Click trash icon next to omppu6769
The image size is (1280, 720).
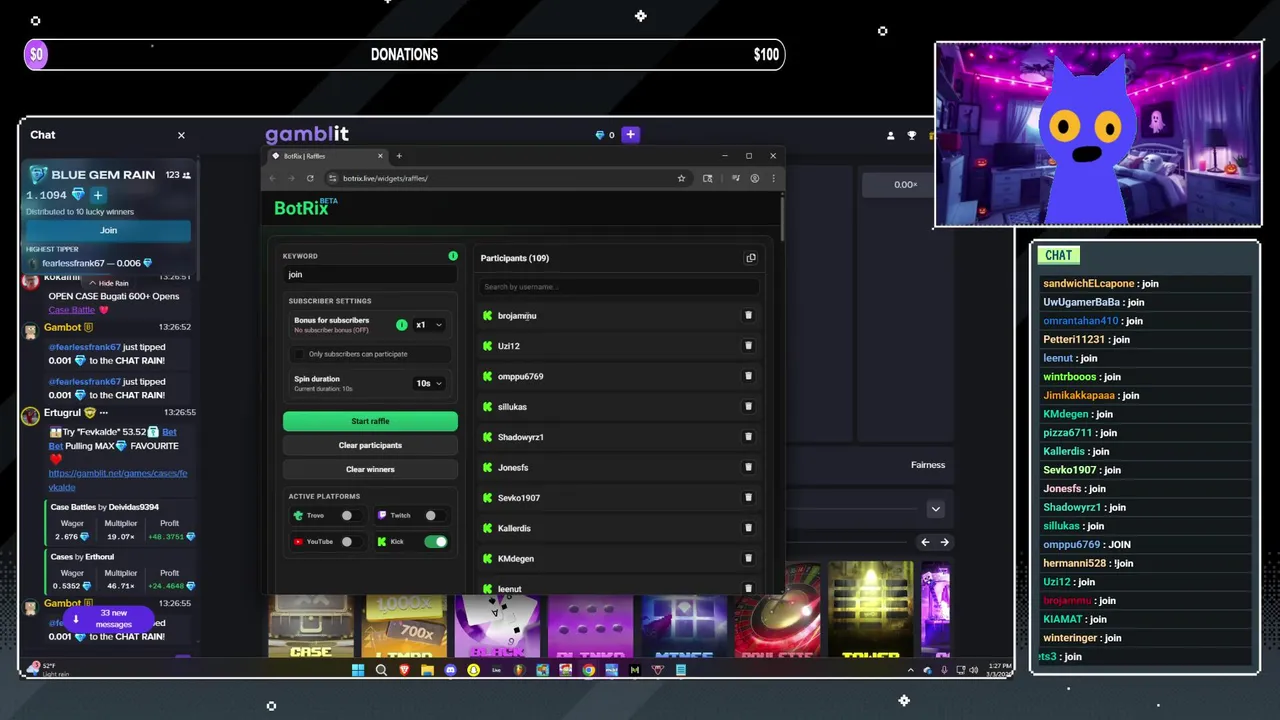748,376
